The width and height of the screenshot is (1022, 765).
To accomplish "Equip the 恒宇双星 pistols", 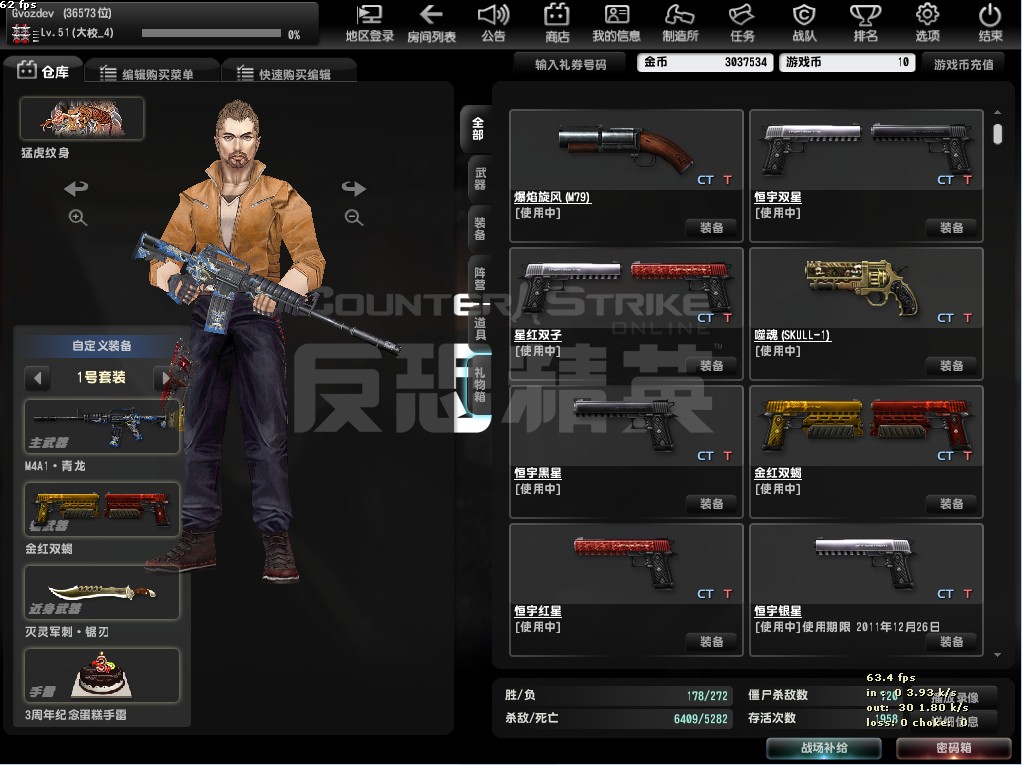I will tap(951, 228).
